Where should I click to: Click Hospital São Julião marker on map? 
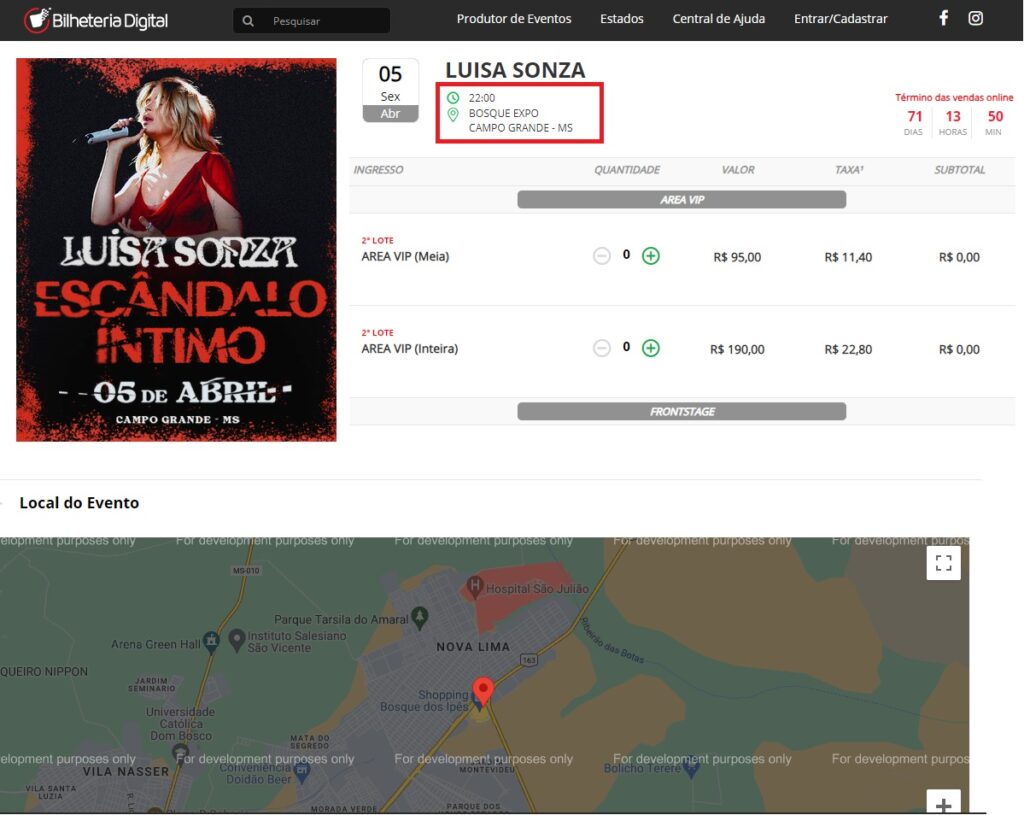(475, 585)
